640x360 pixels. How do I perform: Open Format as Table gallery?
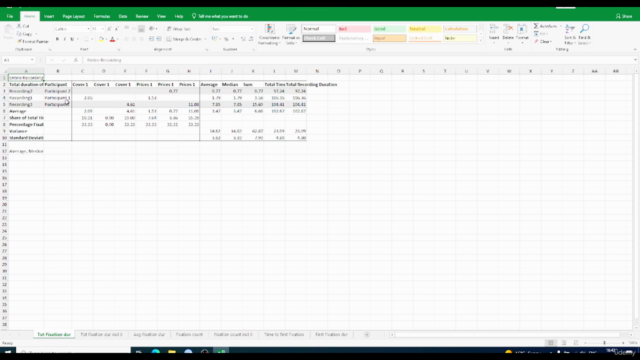pyautogui.click(x=291, y=34)
